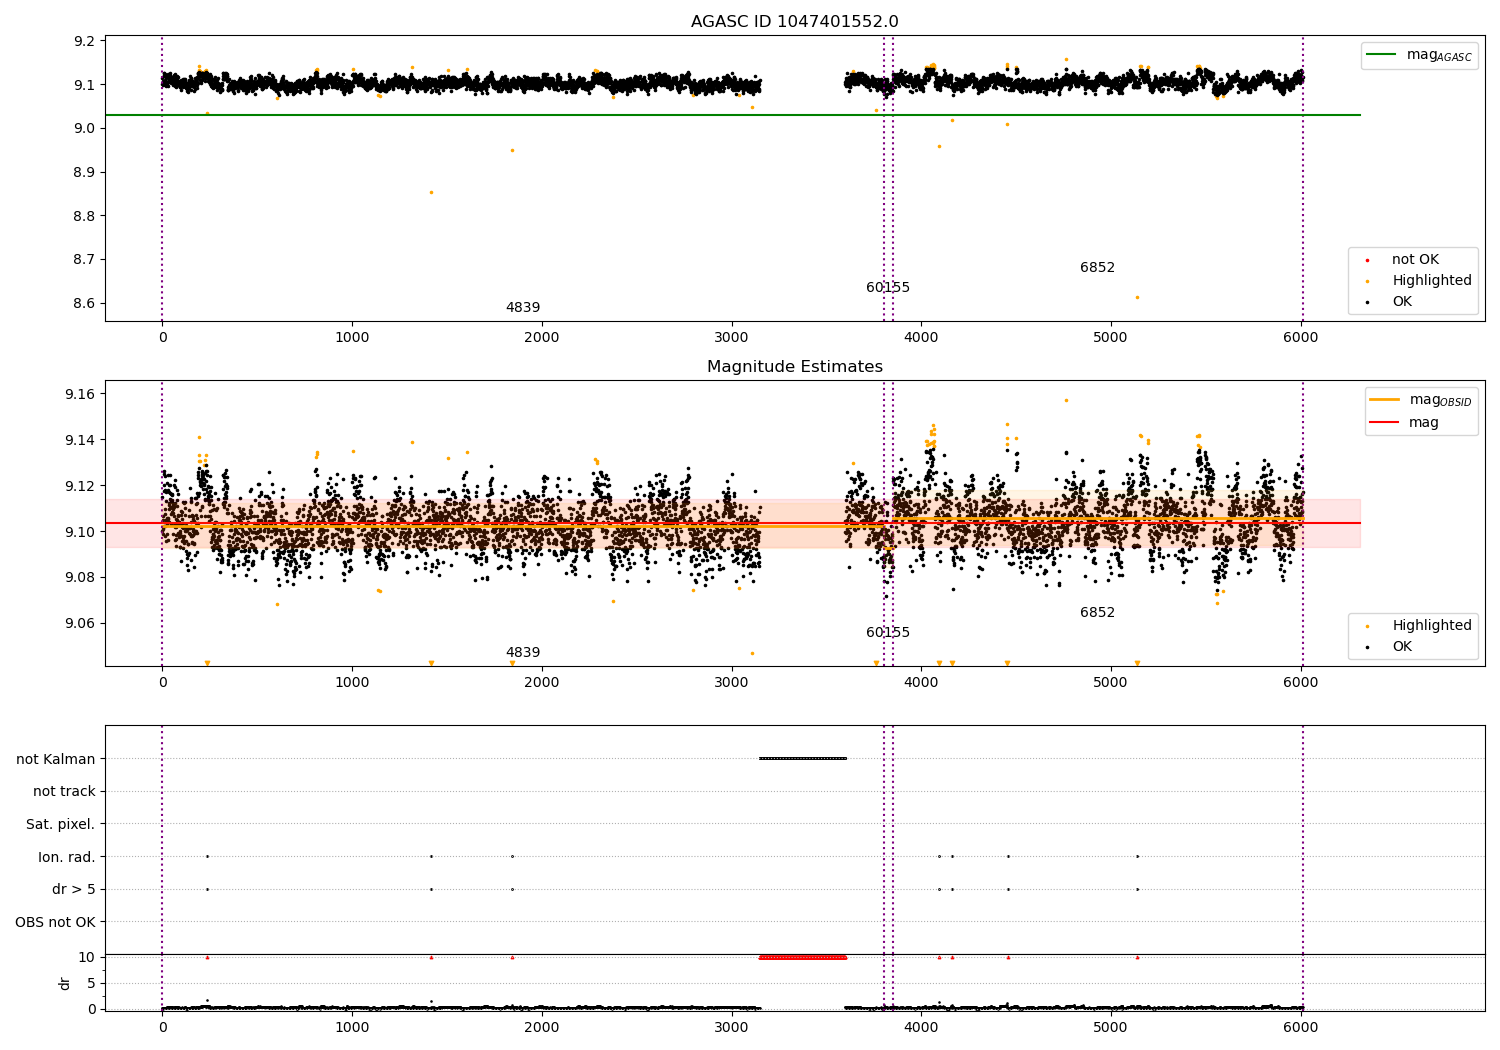The width and height of the screenshot is (1500, 1050).
Task: Click obsid label 4839 in AGASC ID plot
Action: pyautogui.click(x=523, y=308)
